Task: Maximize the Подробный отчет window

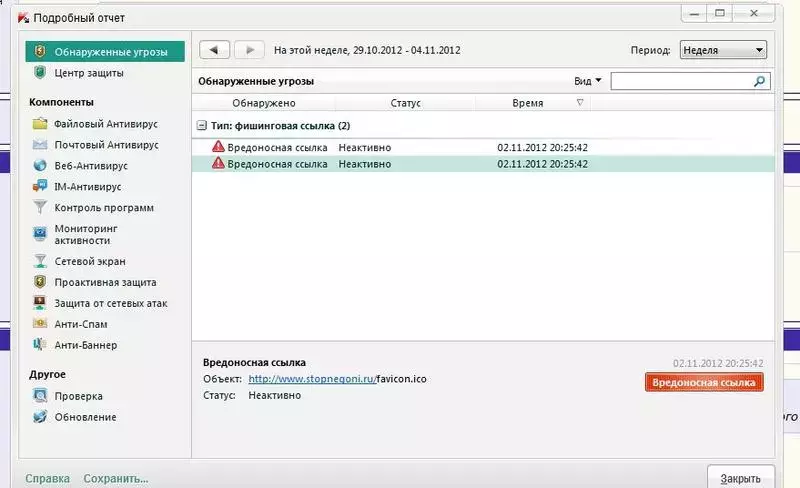Action: click(720, 13)
